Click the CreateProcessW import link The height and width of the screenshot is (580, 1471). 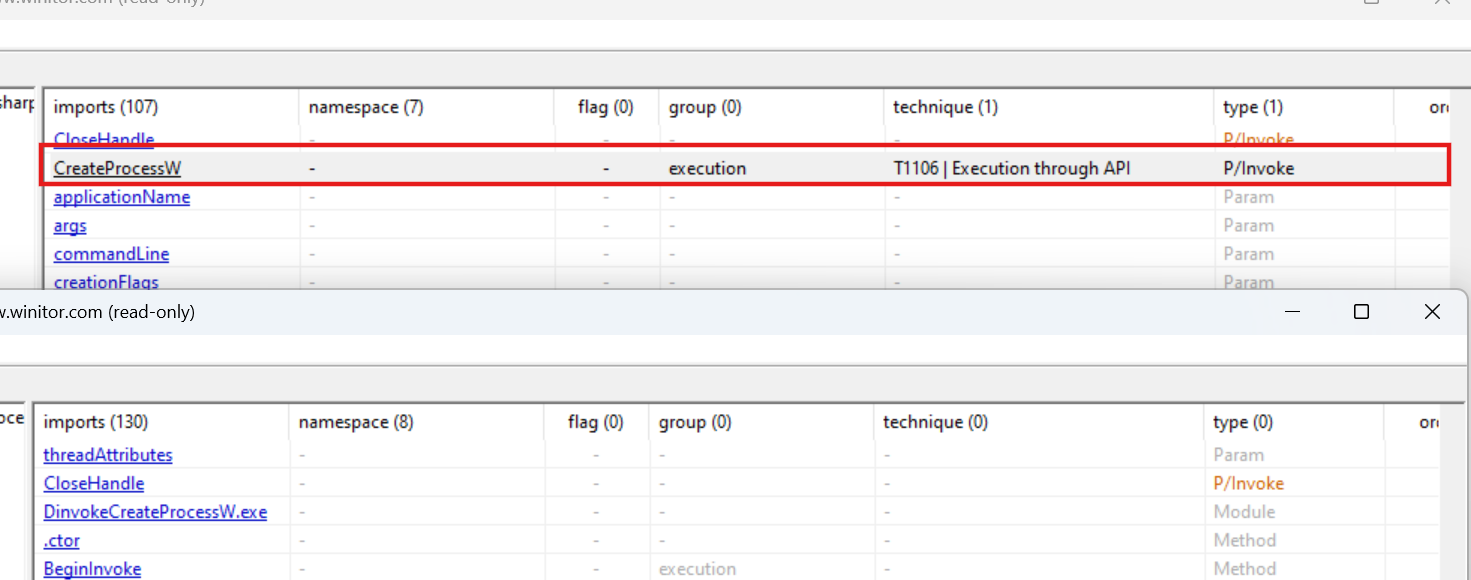[x=117, y=169]
